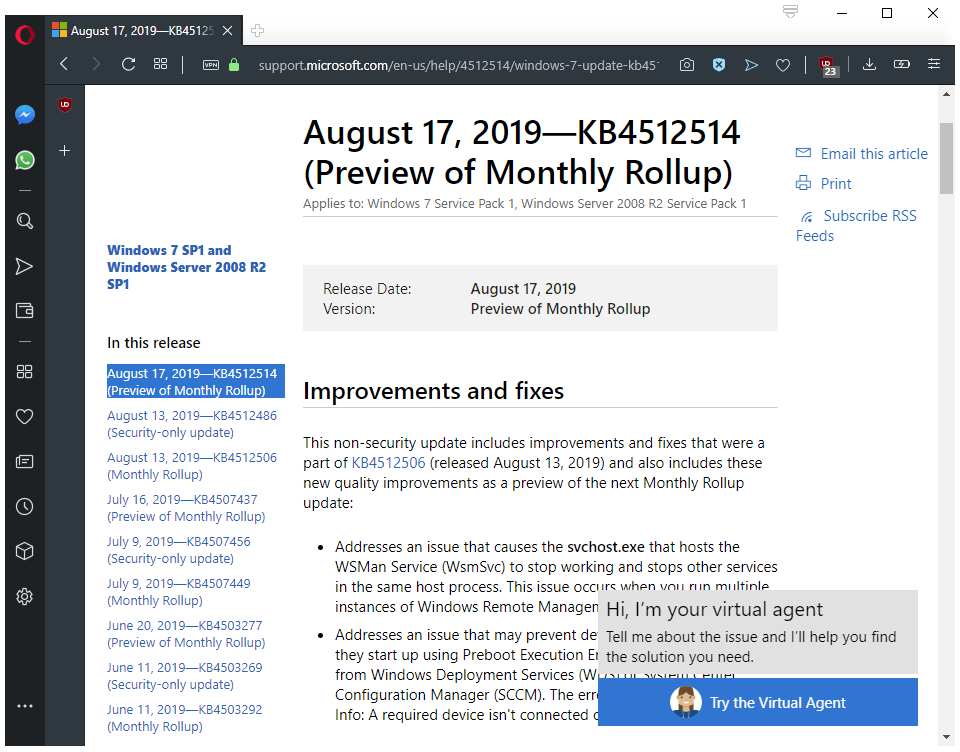Click the scrollbar up arrow
Screen dimensions: 960x752
pos(947,94)
